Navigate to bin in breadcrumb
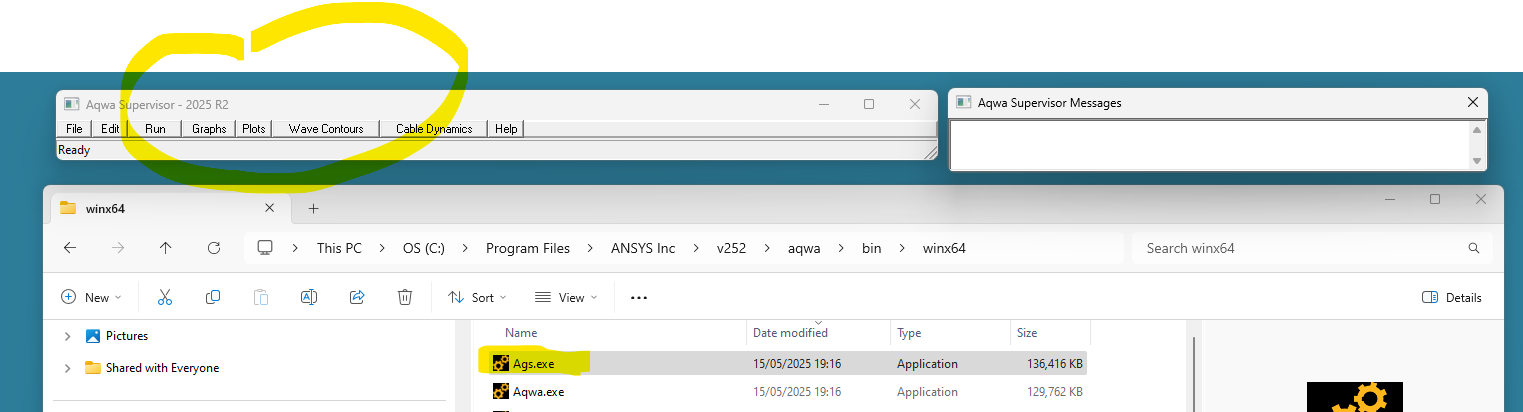This screenshot has width=1523, height=412. [871, 248]
